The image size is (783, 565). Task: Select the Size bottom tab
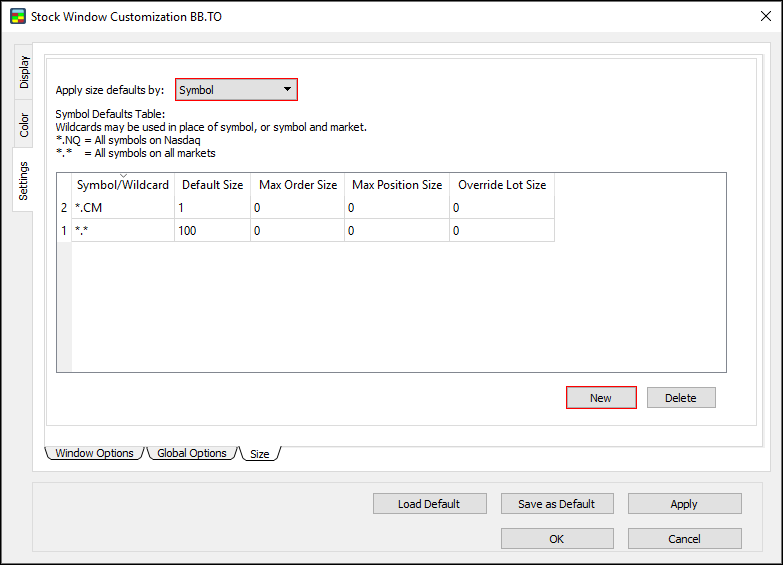pos(260,454)
